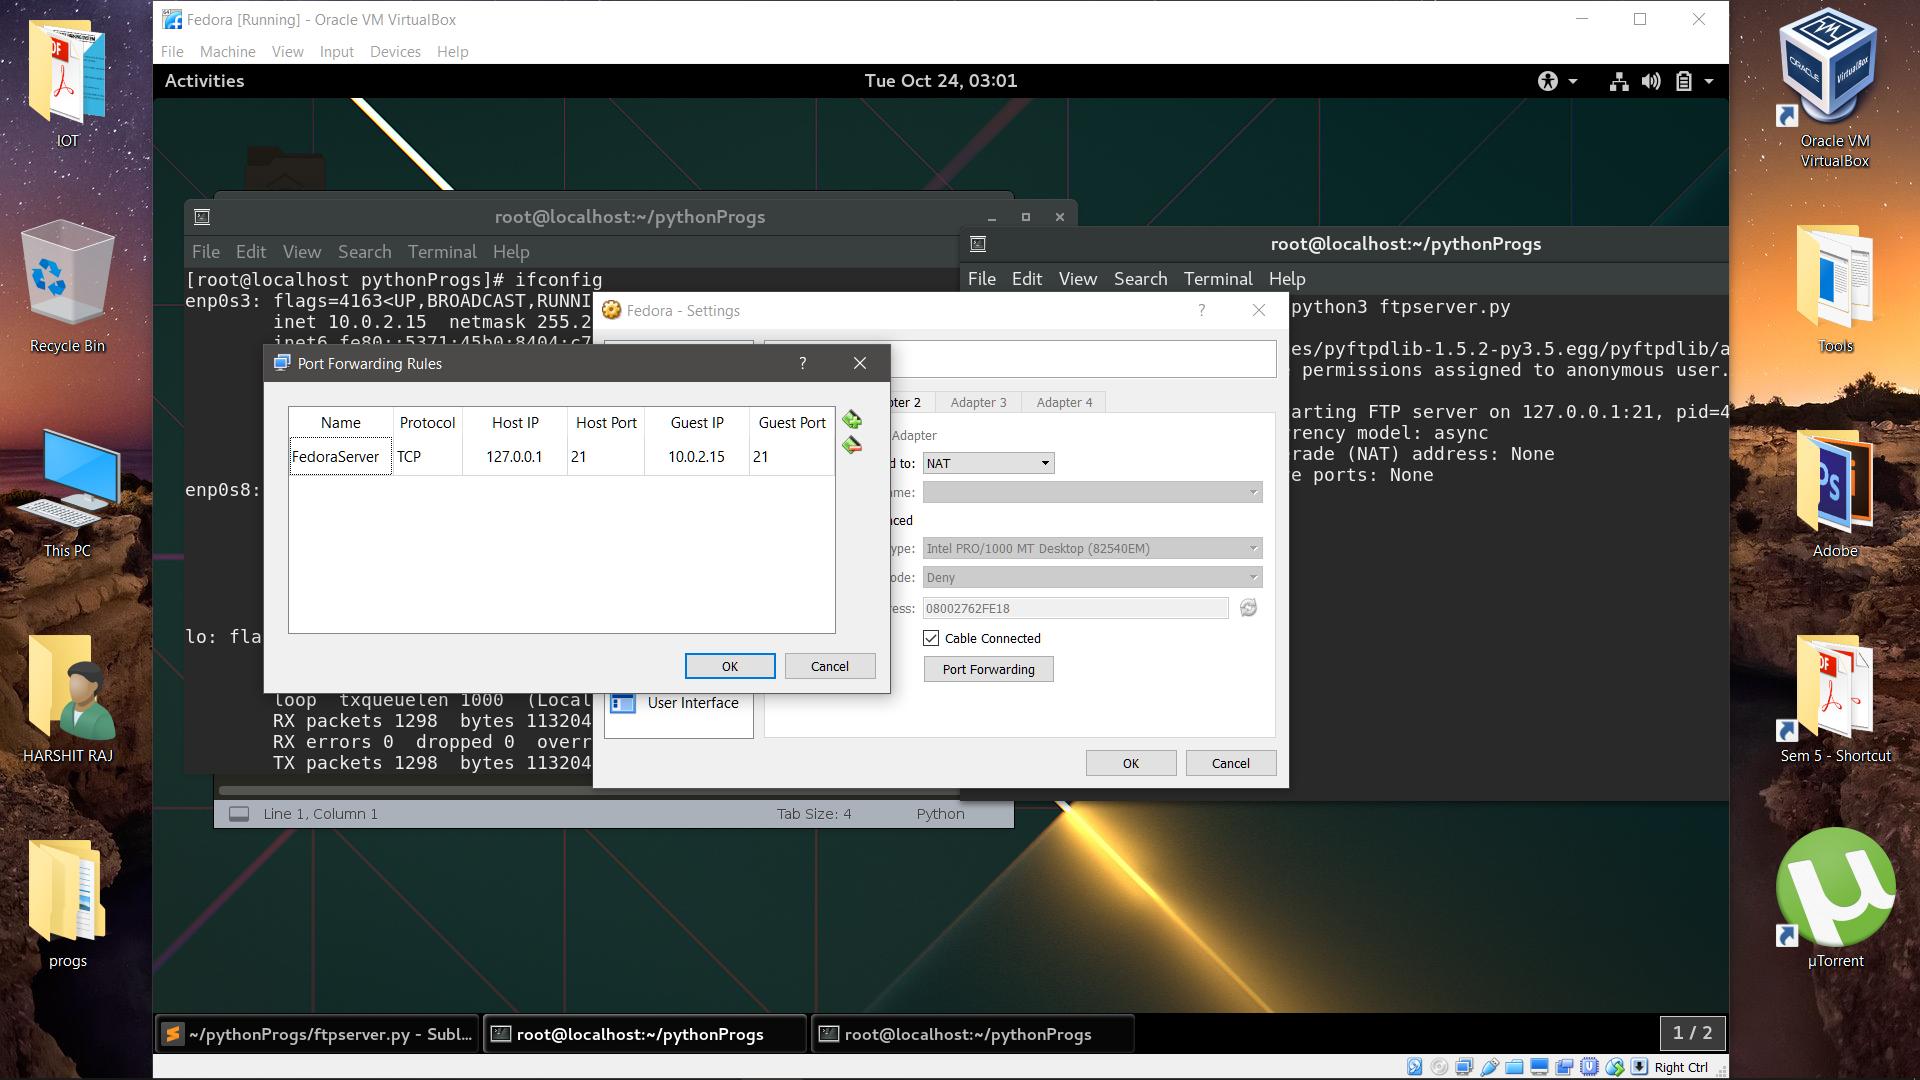The width and height of the screenshot is (1920, 1080).
Task: Click the refresh MAC address icon
Action: (1248, 608)
